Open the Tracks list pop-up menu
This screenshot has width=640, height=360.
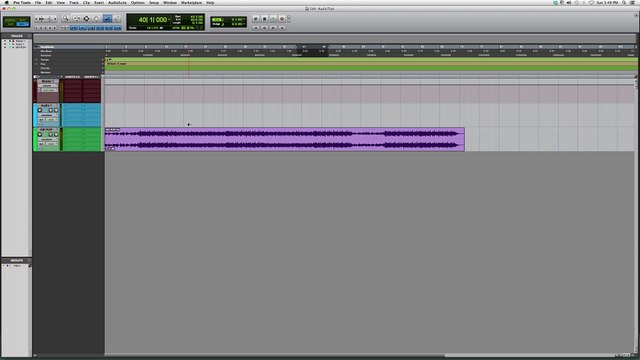click(x=29, y=36)
